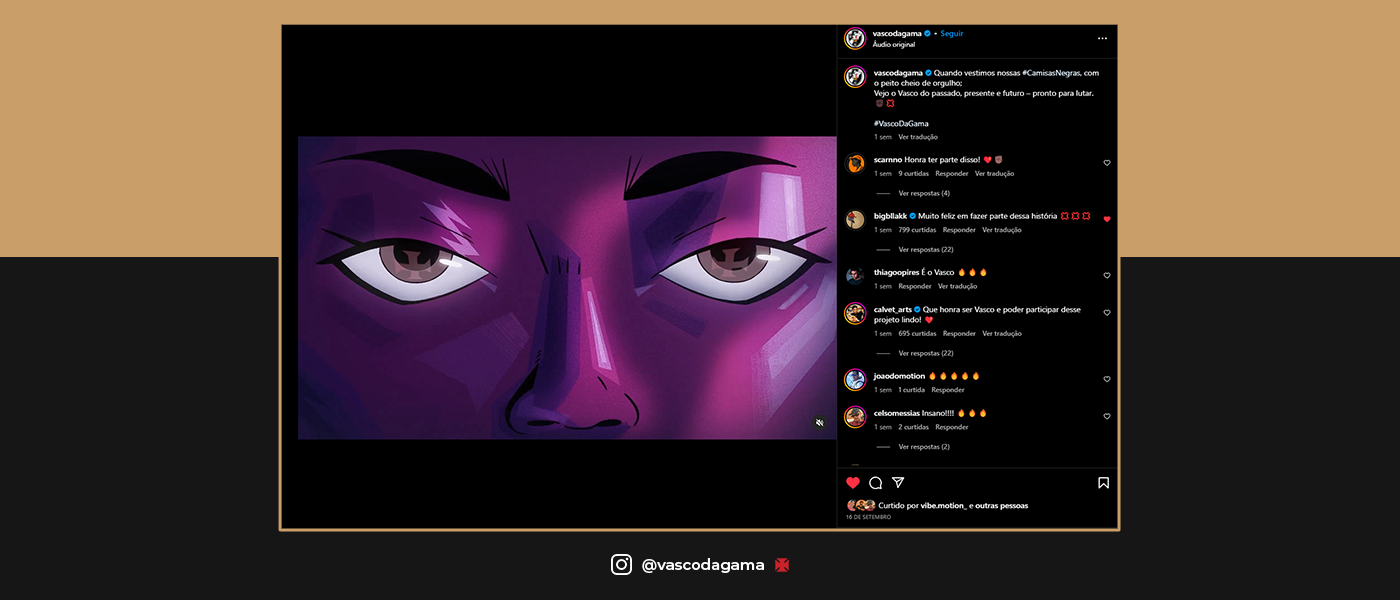Click the red Vasco cross emblem in footer
The width and height of the screenshot is (1400, 600).
coord(782,565)
